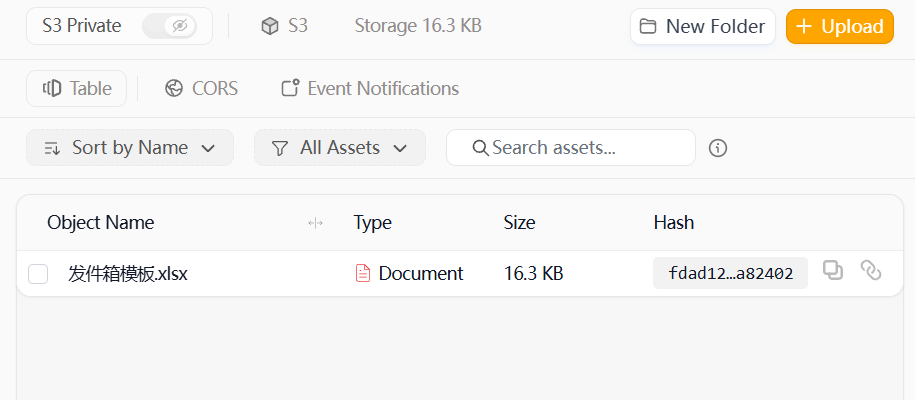Click the info icon beside search
The height and width of the screenshot is (400, 915).
(718, 148)
